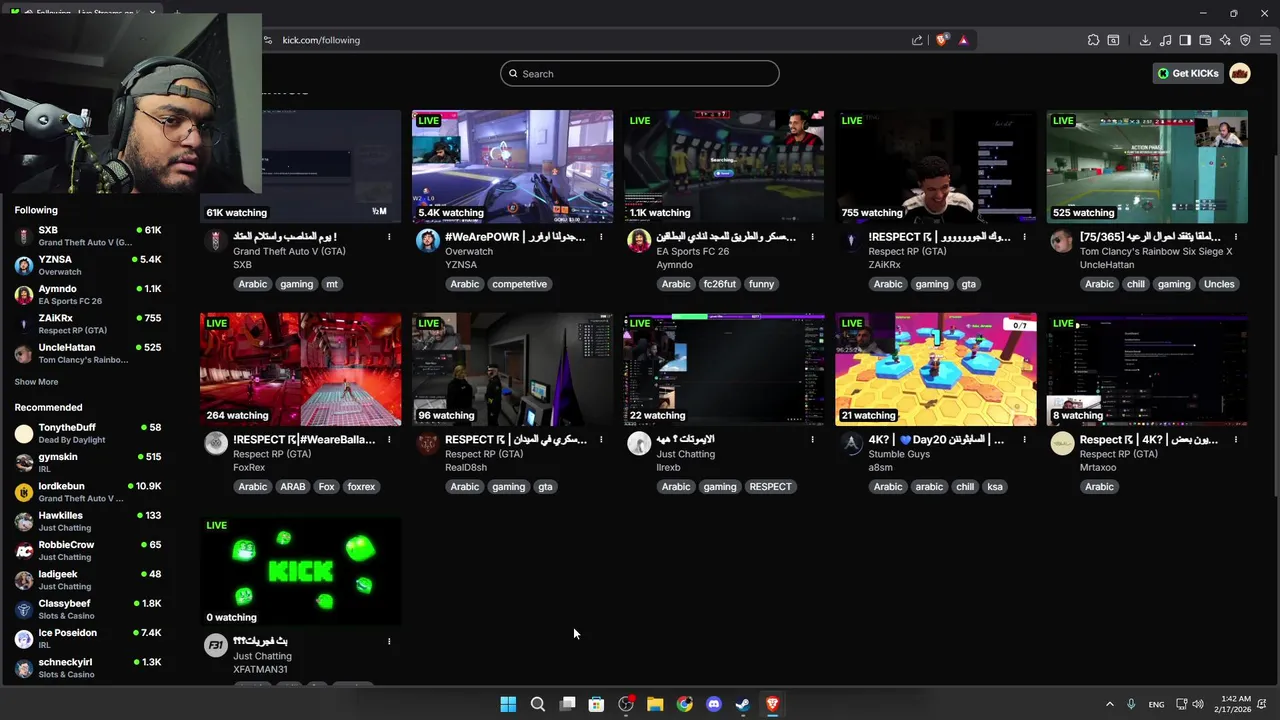Screen dimensions: 1280x720
Task: Click 'Grand Theft Auto V (GTA)' category on SXB card
Action: 289,252
